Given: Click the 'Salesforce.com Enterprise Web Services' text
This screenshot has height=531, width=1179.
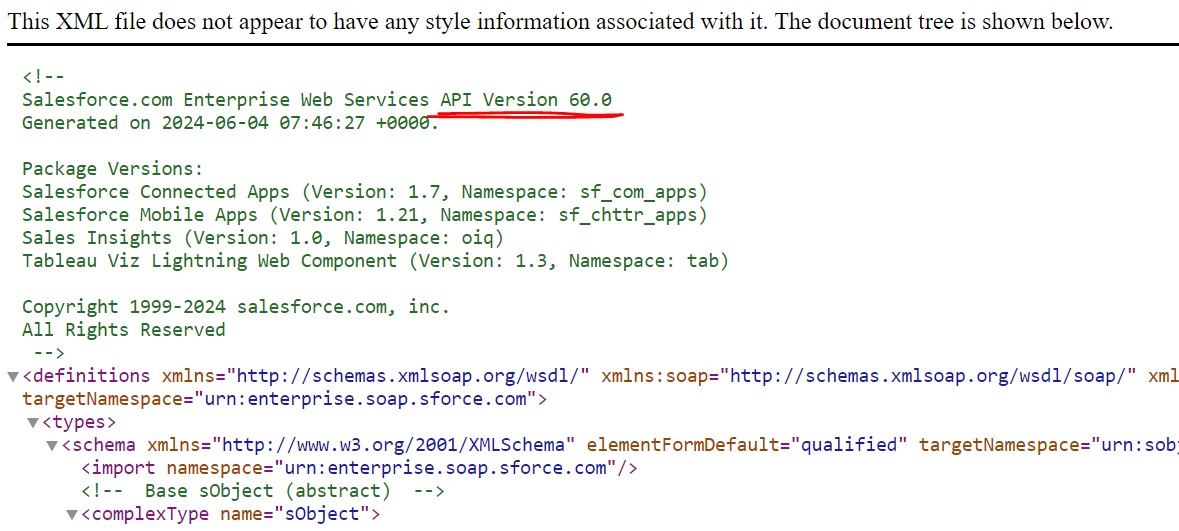Looking at the screenshot, I should 226,99.
